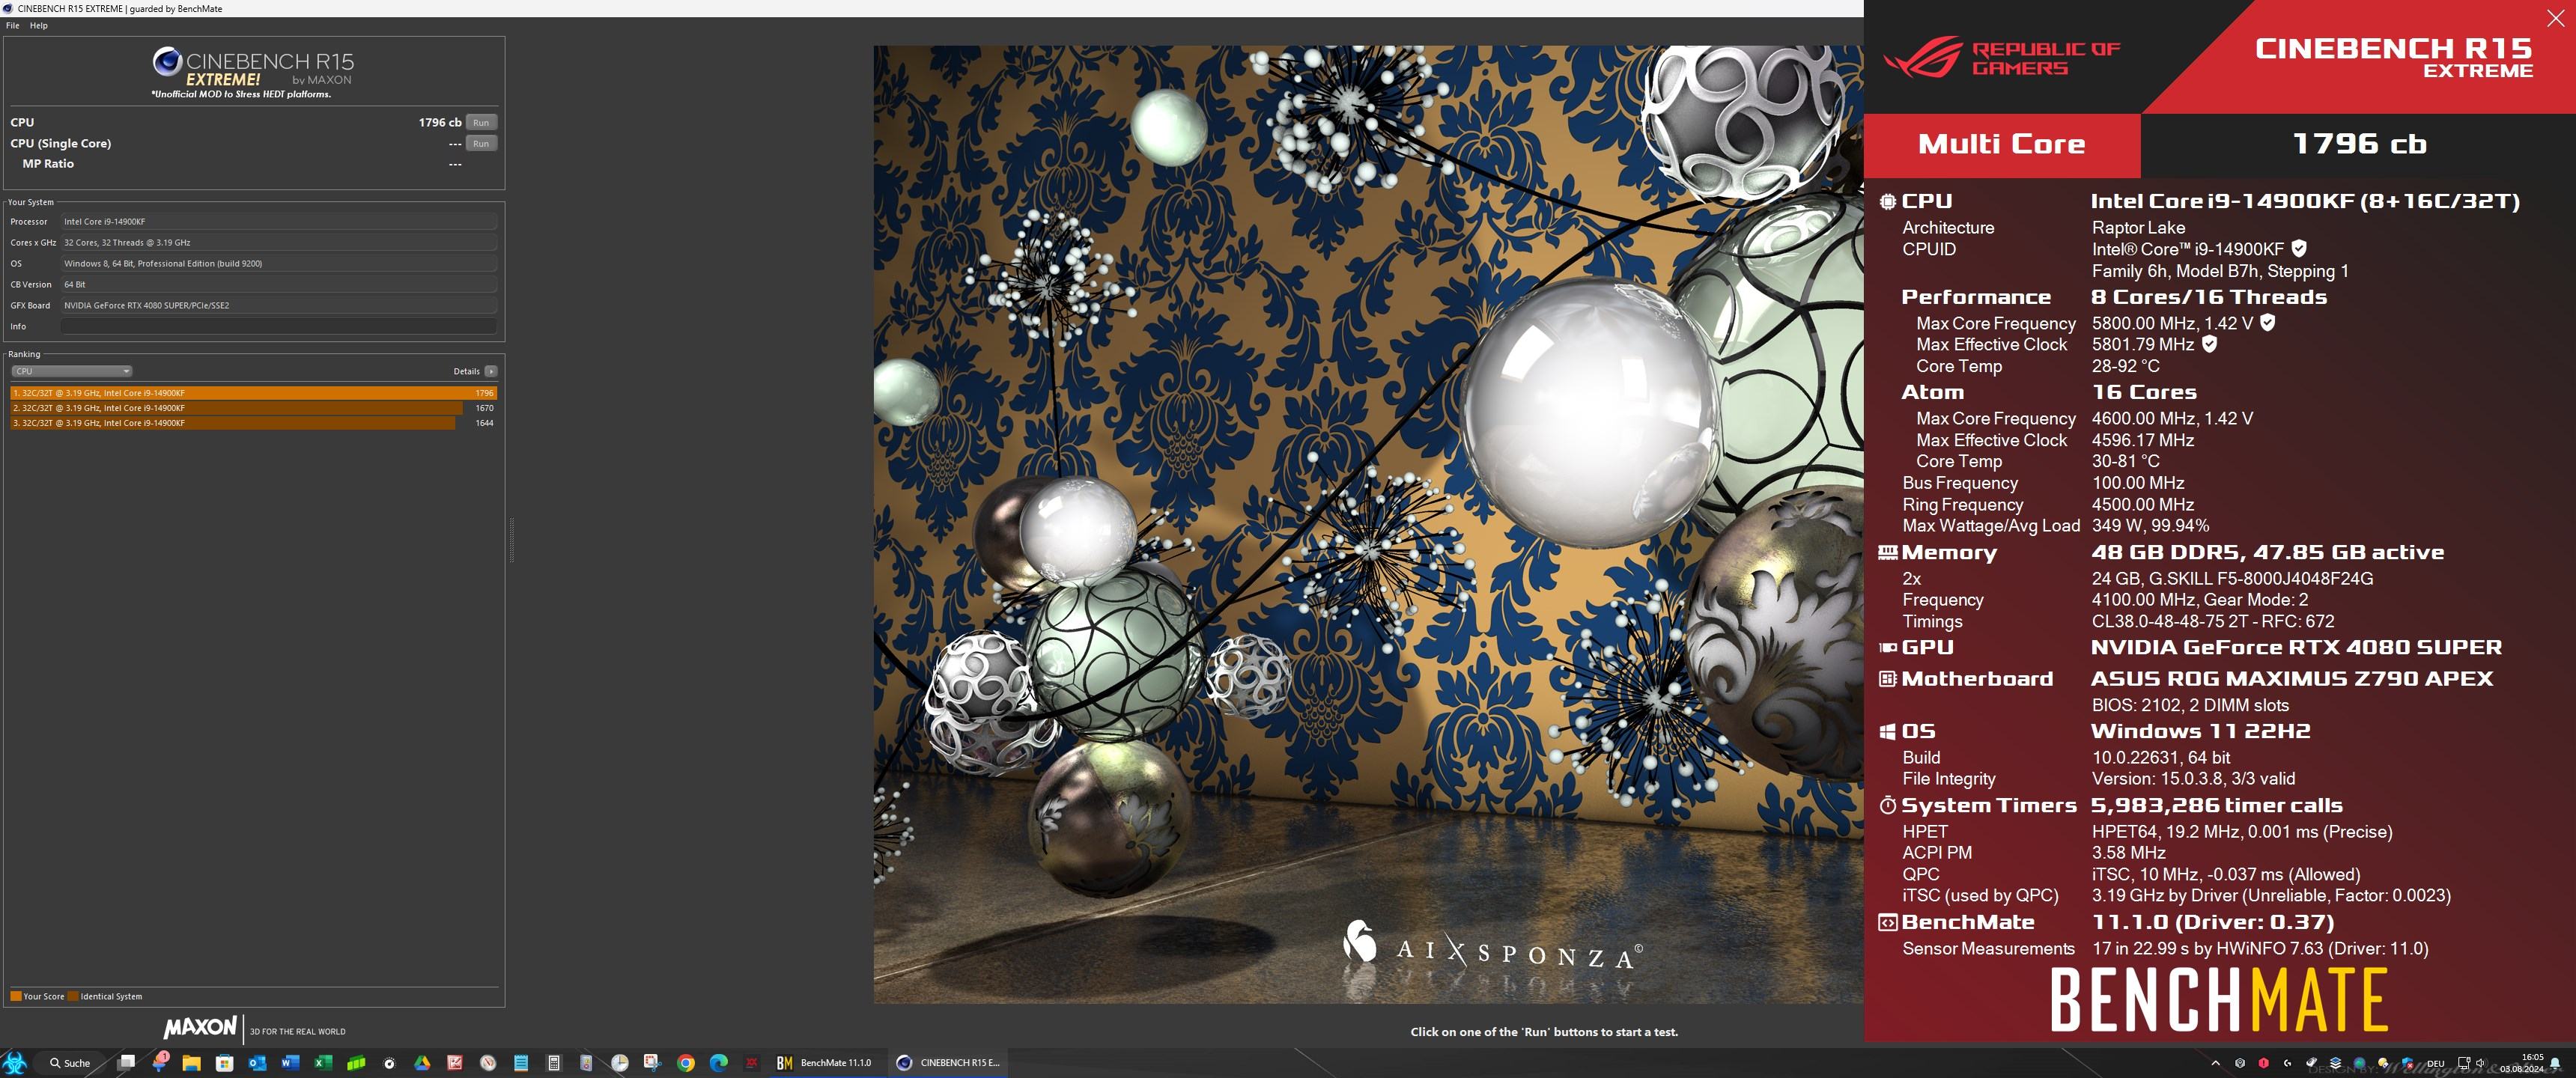Open the Help menu
The height and width of the screenshot is (1078, 2576).
[x=39, y=26]
